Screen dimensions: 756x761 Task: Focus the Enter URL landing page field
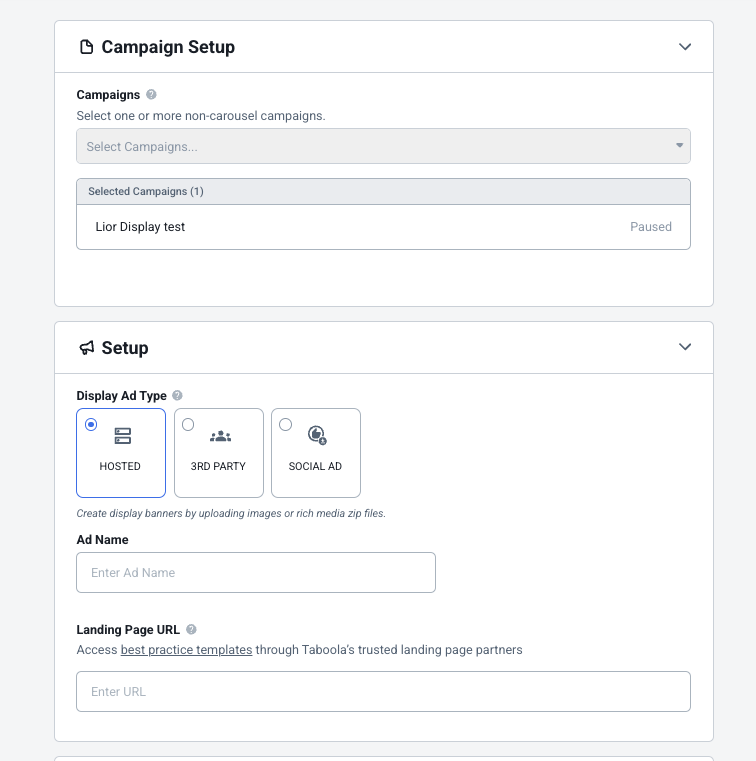[x=383, y=692]
